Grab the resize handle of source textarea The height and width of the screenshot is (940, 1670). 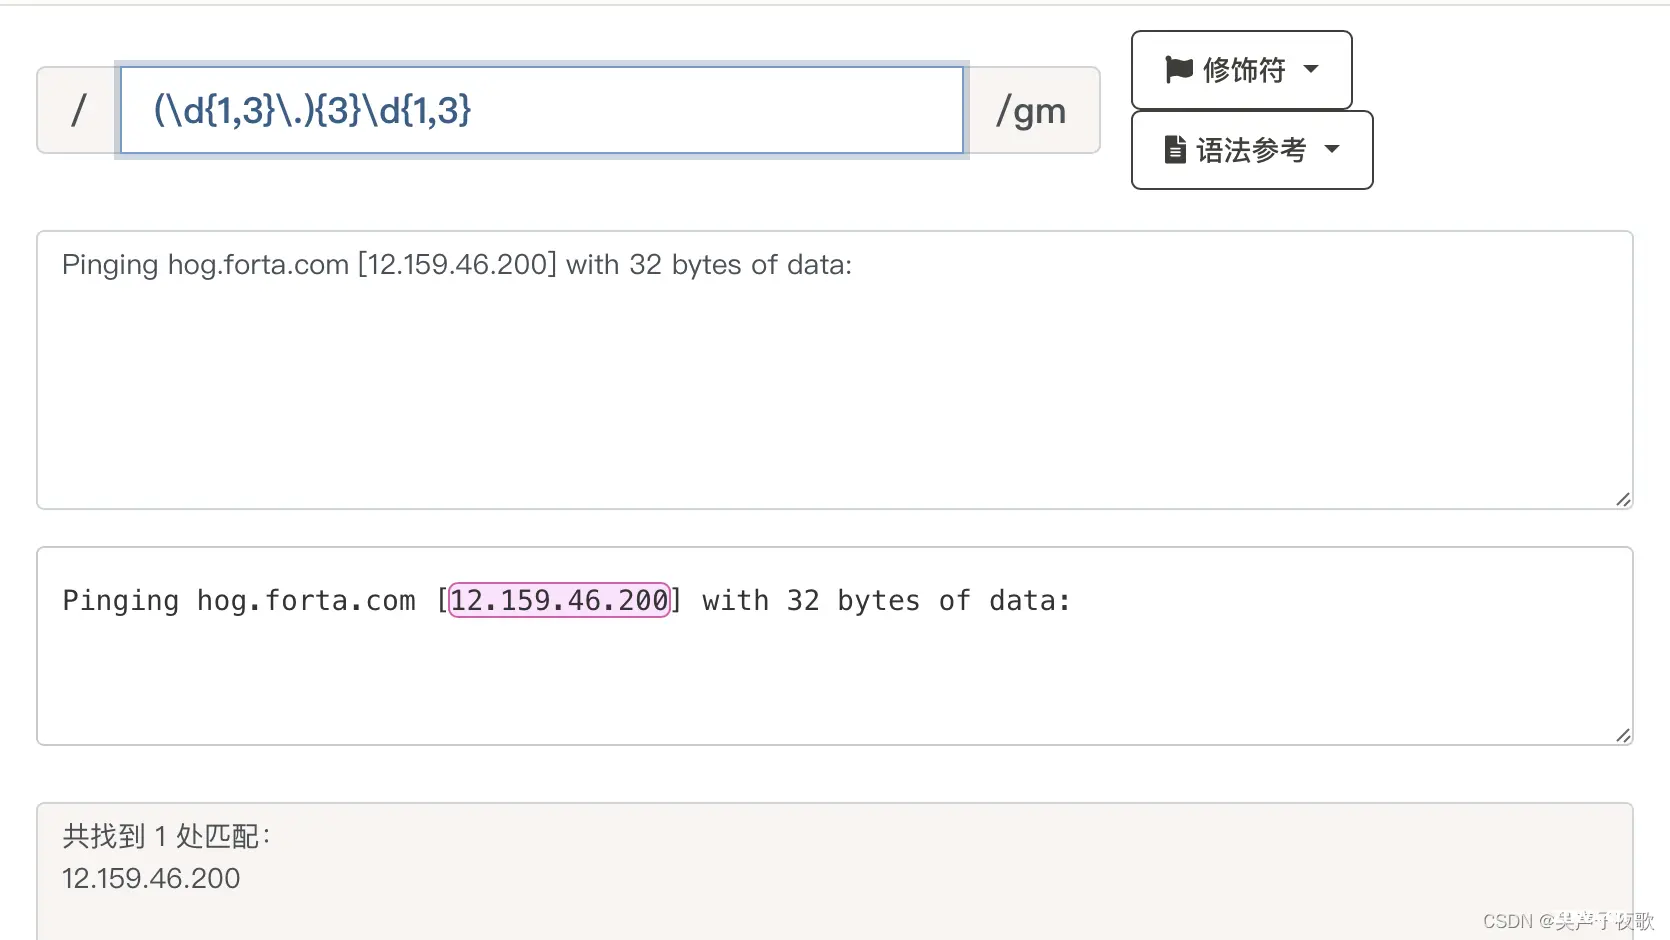[1623, 499]
